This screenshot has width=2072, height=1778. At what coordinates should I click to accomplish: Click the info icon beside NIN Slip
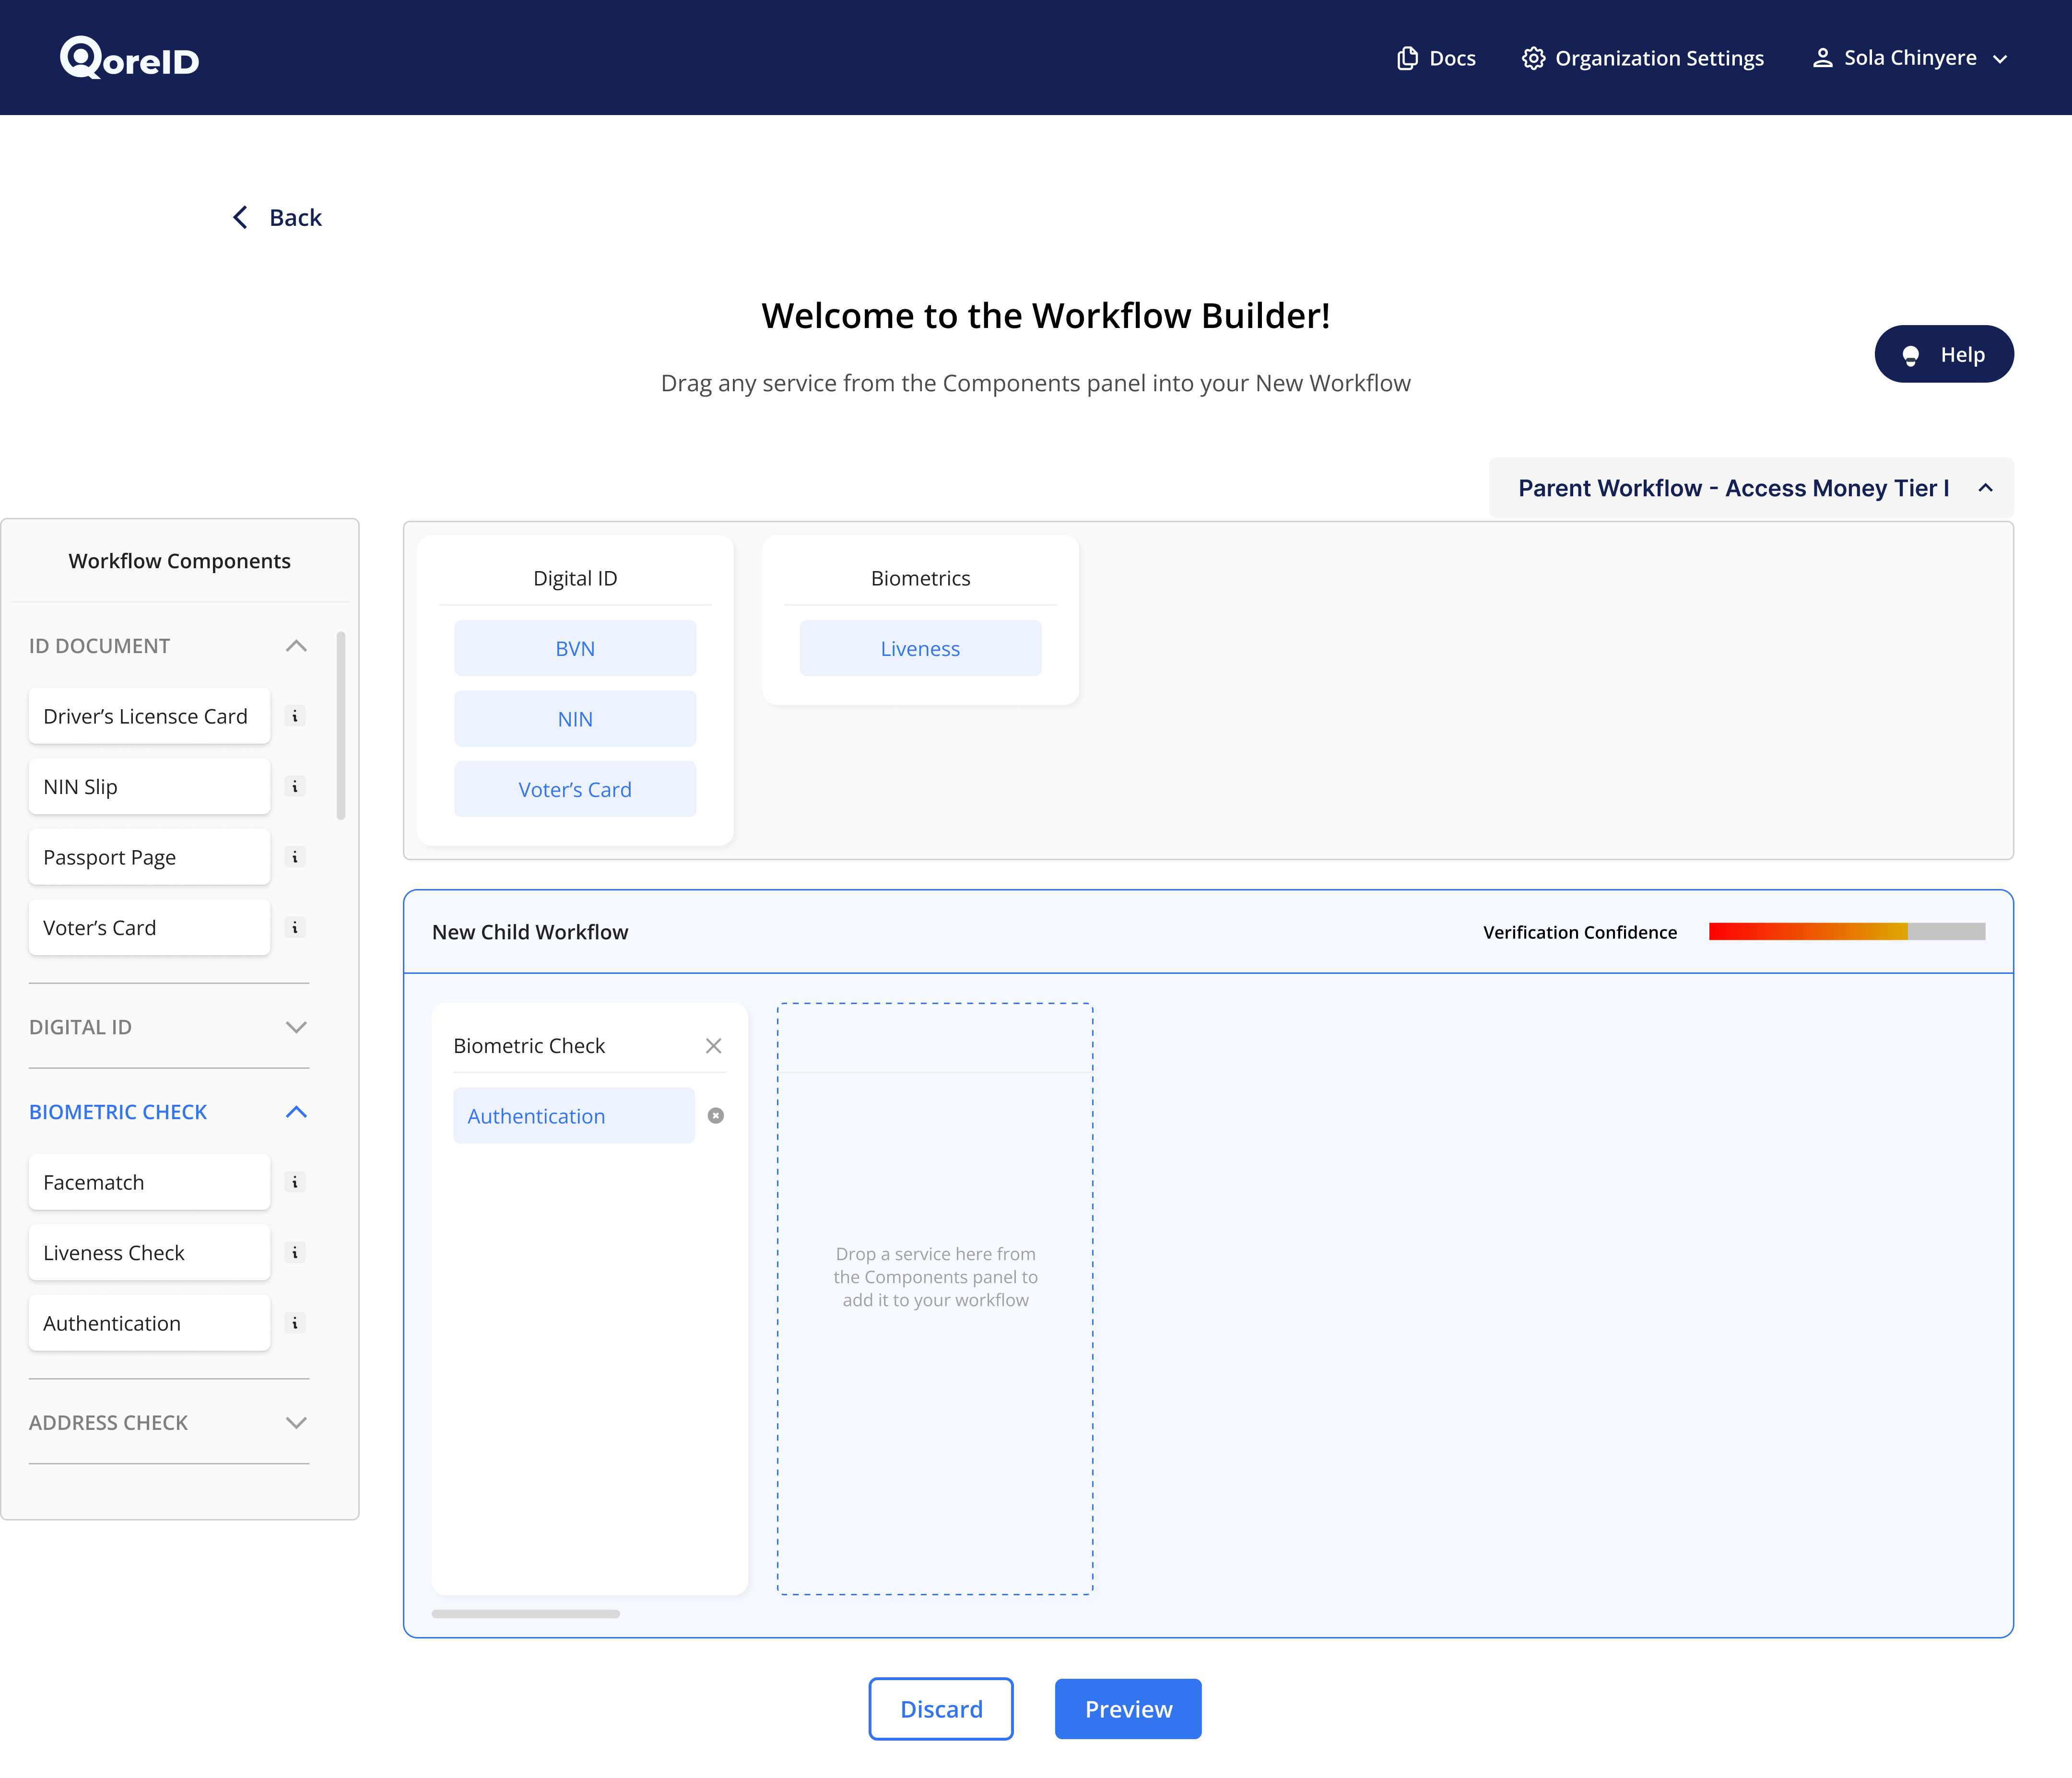coord(295,787)
